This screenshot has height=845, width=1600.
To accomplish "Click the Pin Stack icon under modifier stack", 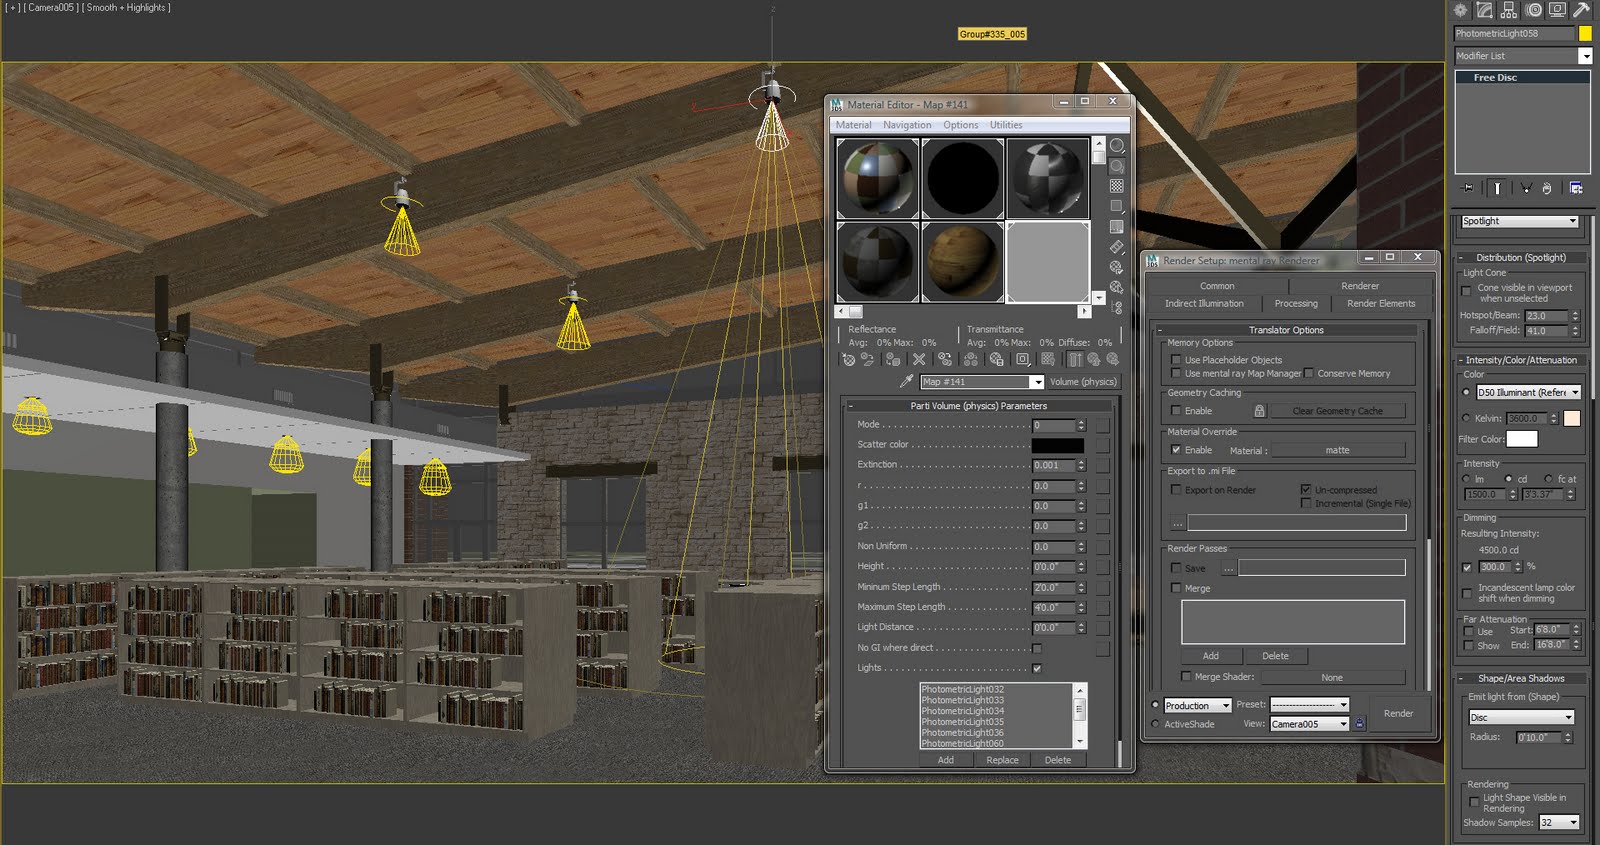I will tap(1467, 188).
